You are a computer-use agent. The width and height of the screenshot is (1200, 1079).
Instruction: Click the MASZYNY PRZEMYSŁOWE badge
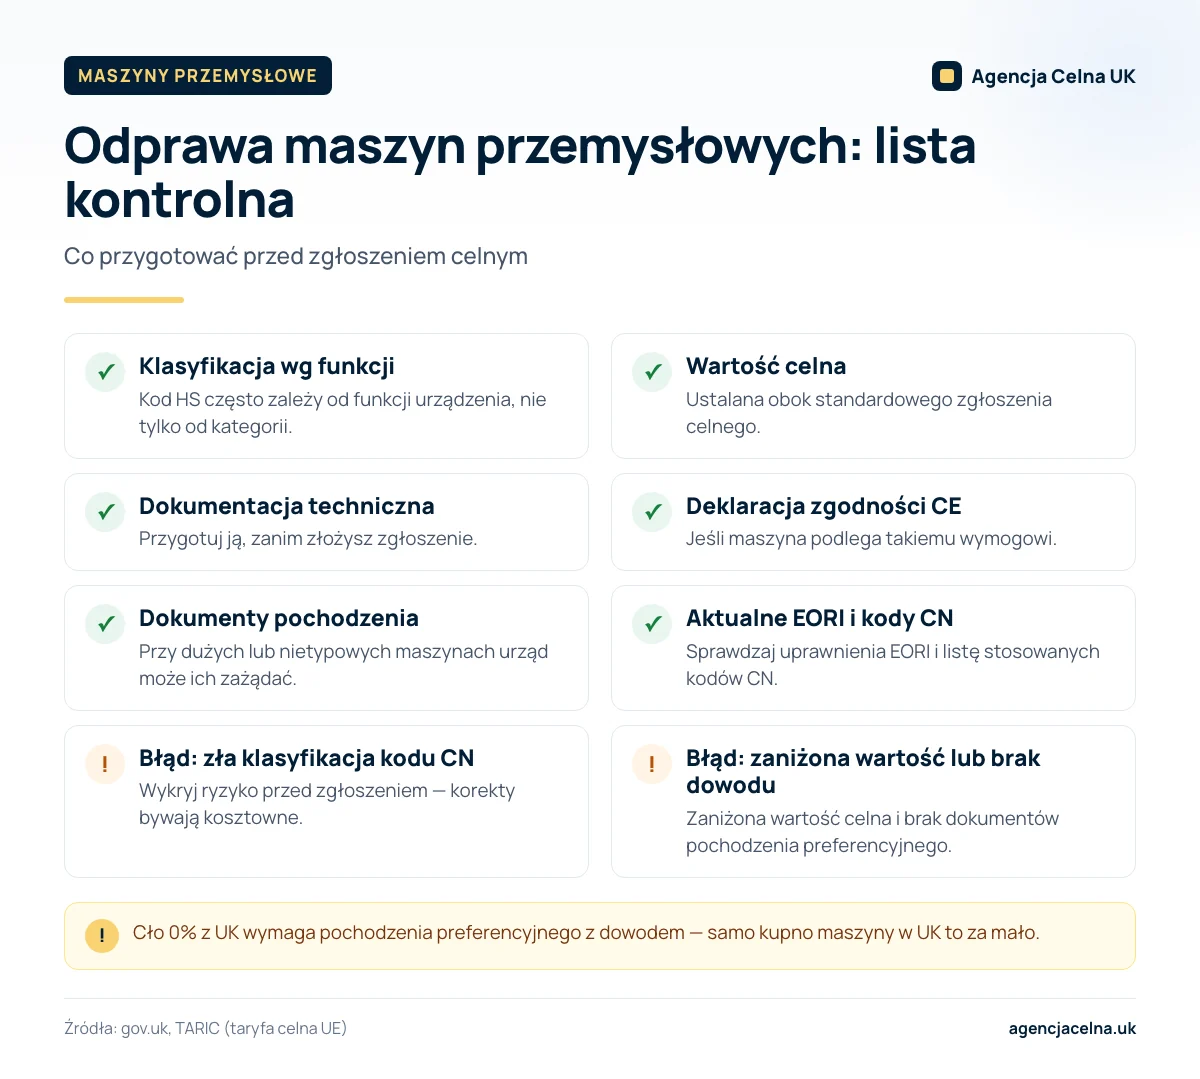(198, 76)
